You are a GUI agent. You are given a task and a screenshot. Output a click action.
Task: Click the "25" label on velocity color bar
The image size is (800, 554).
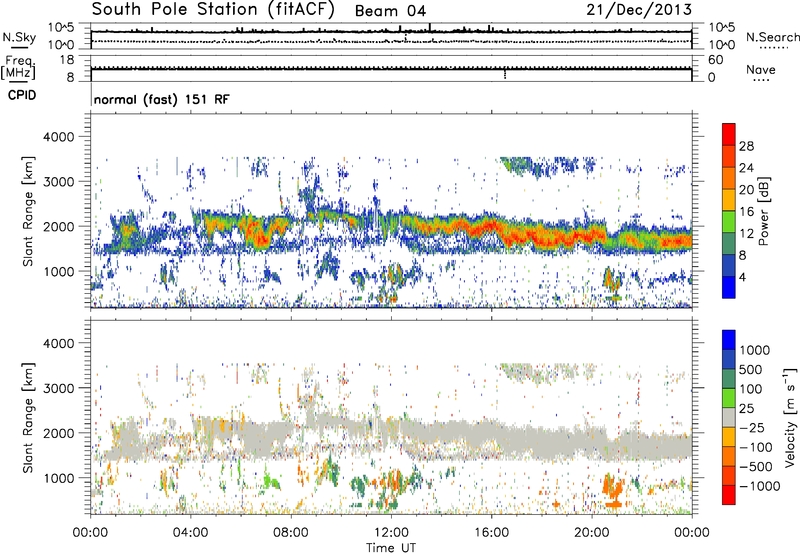(x=746, y=409)
